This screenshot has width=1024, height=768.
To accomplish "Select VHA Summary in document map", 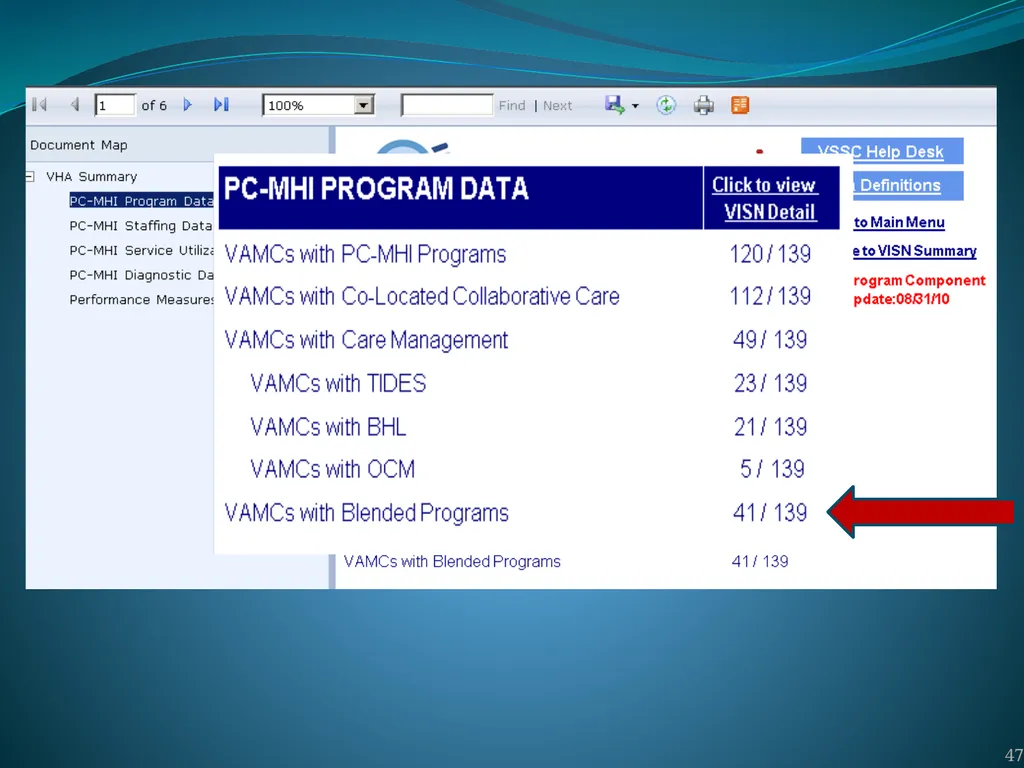I will (x=91, y=176).
